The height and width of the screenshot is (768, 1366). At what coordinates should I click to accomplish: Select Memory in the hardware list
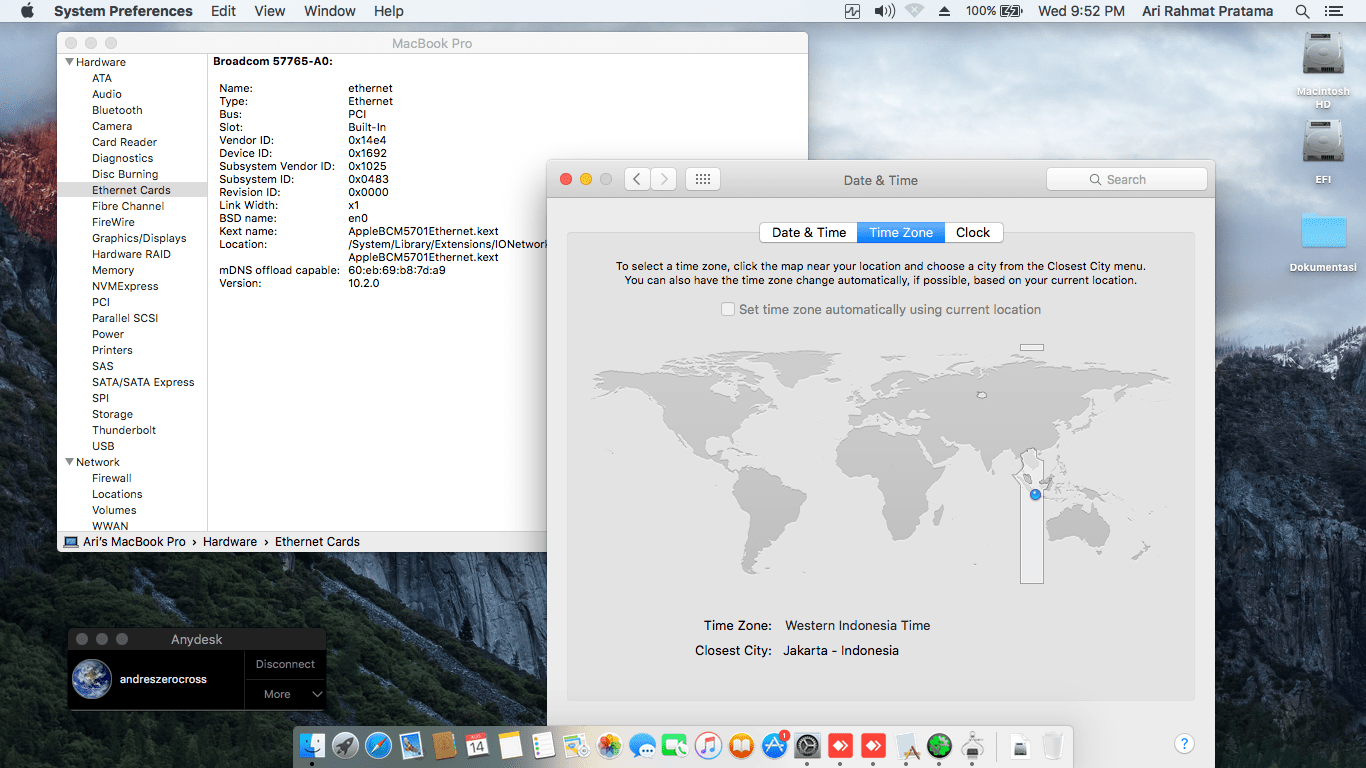coord(113,270)
